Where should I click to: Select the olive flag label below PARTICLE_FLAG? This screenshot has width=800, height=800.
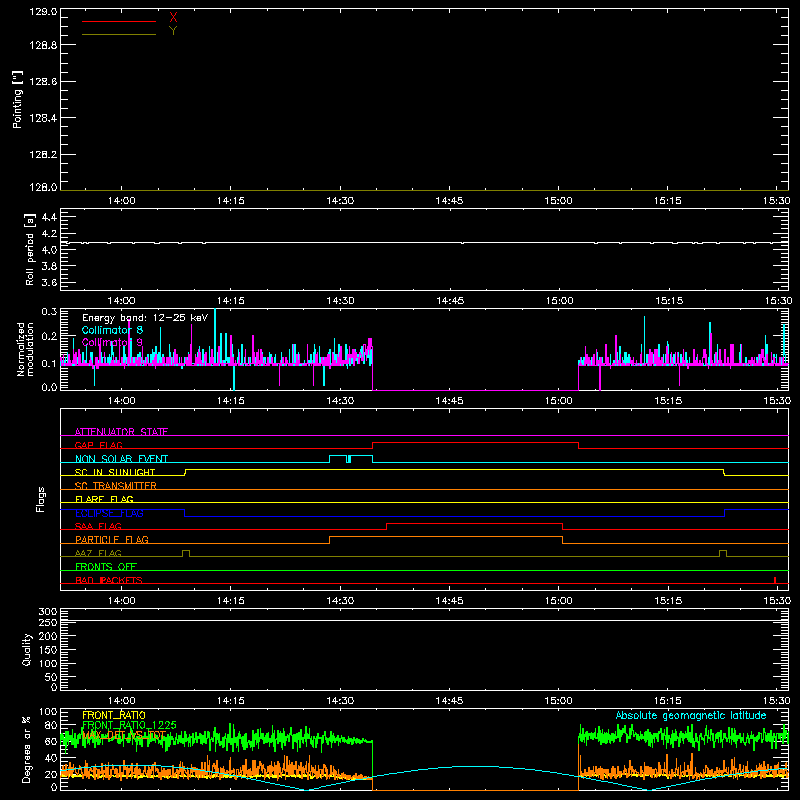point(98,553)
